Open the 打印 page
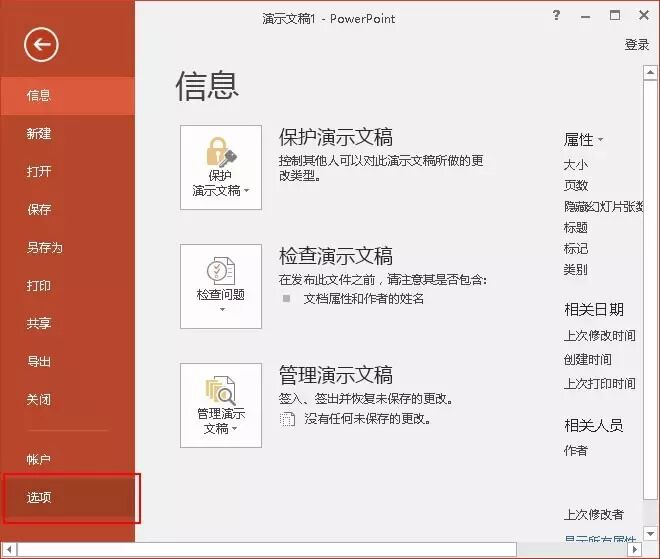The width and height of the screenshot is (660, 559). 67,286
